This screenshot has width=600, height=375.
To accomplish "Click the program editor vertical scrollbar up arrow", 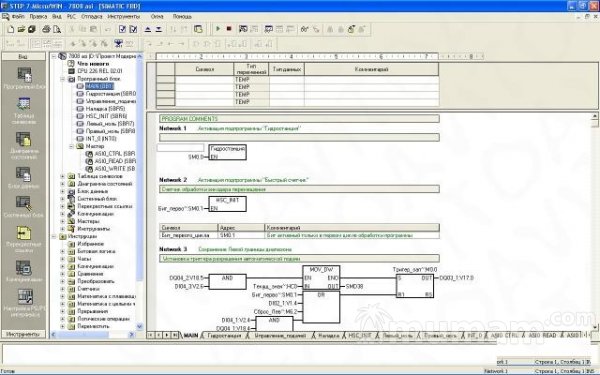I will pyautogui.click(x=595, y=116).
